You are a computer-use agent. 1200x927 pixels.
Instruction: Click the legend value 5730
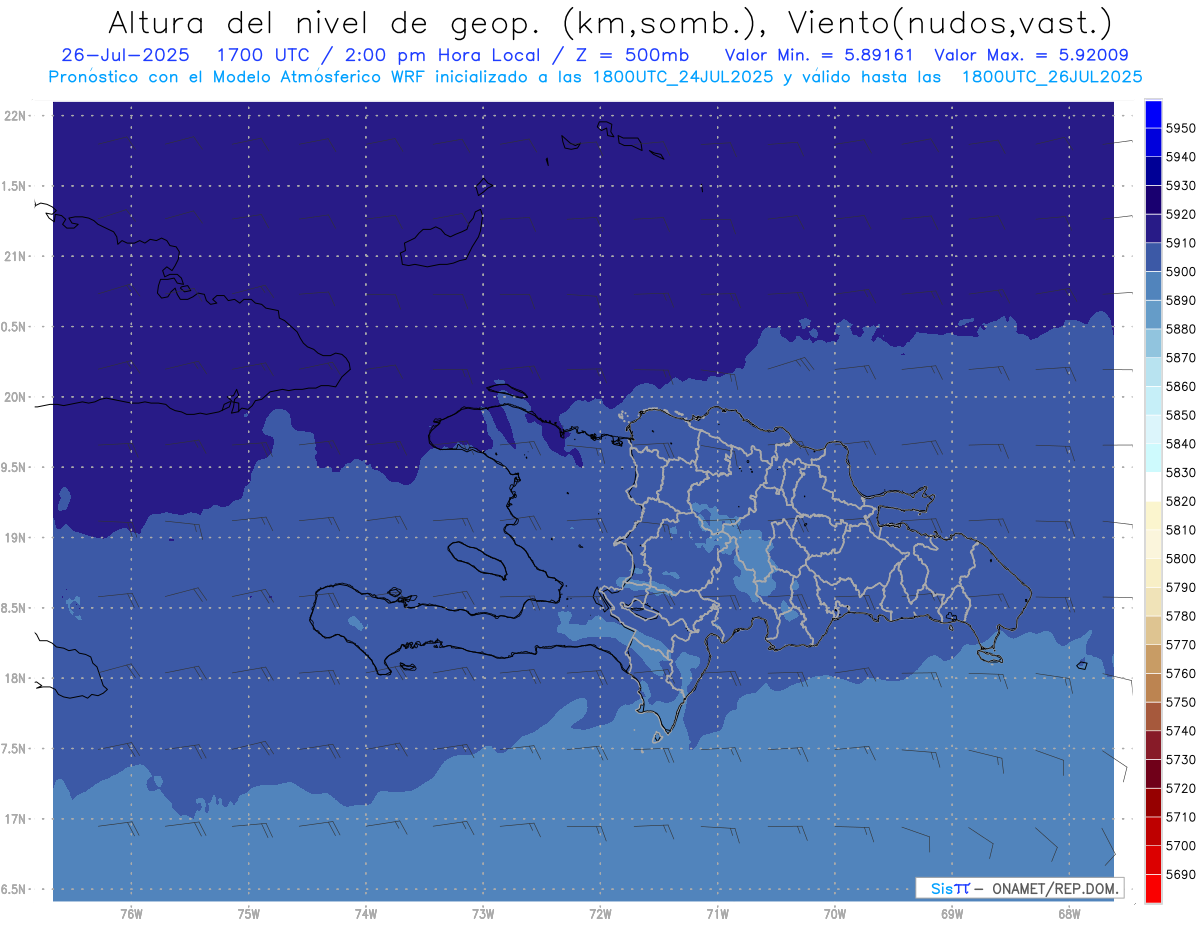pos(1180,760)
